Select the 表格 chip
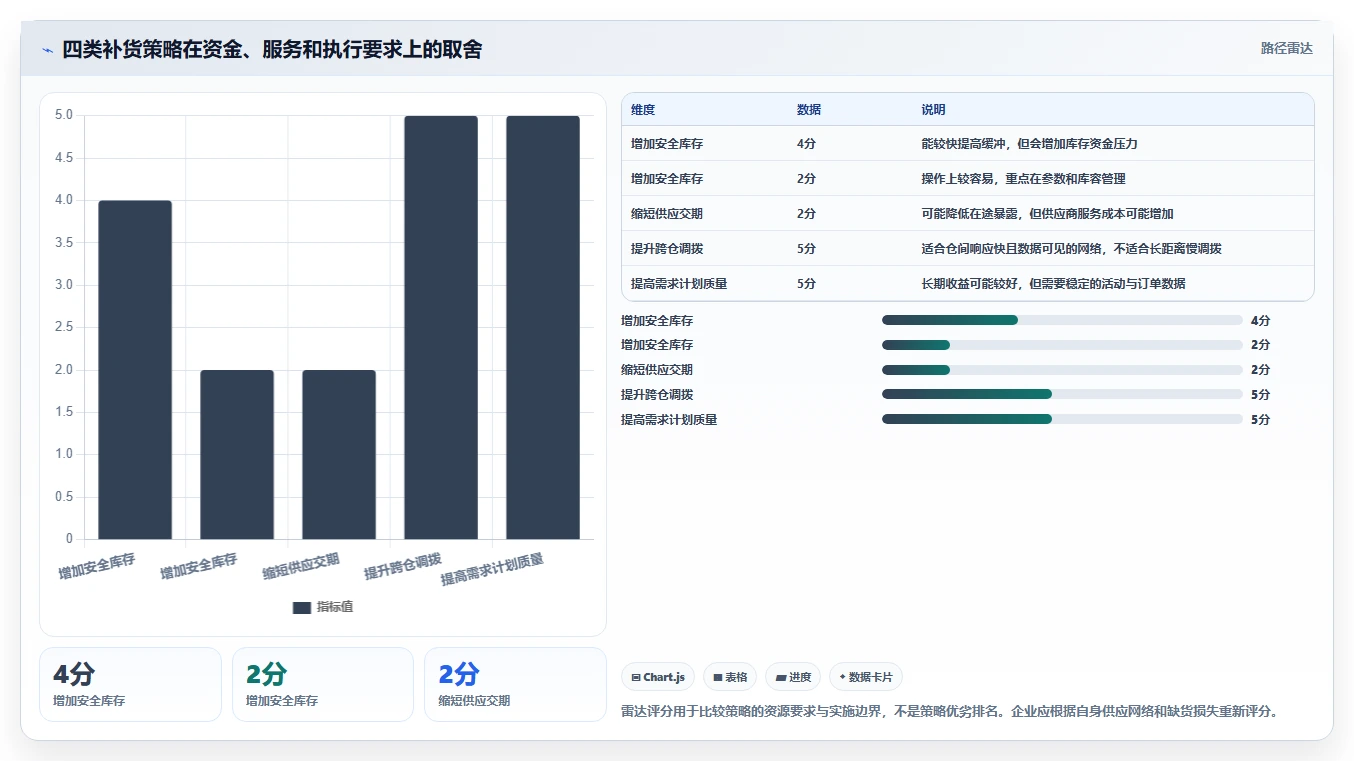This screenshot has height=761, width=1354. (730, 677)
